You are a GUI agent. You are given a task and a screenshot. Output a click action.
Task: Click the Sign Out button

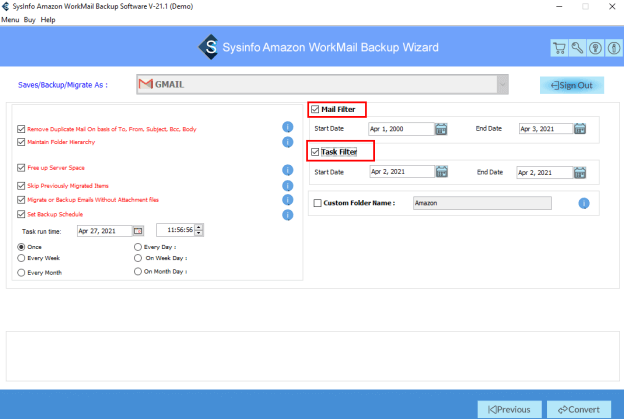(x=571, y=85)
